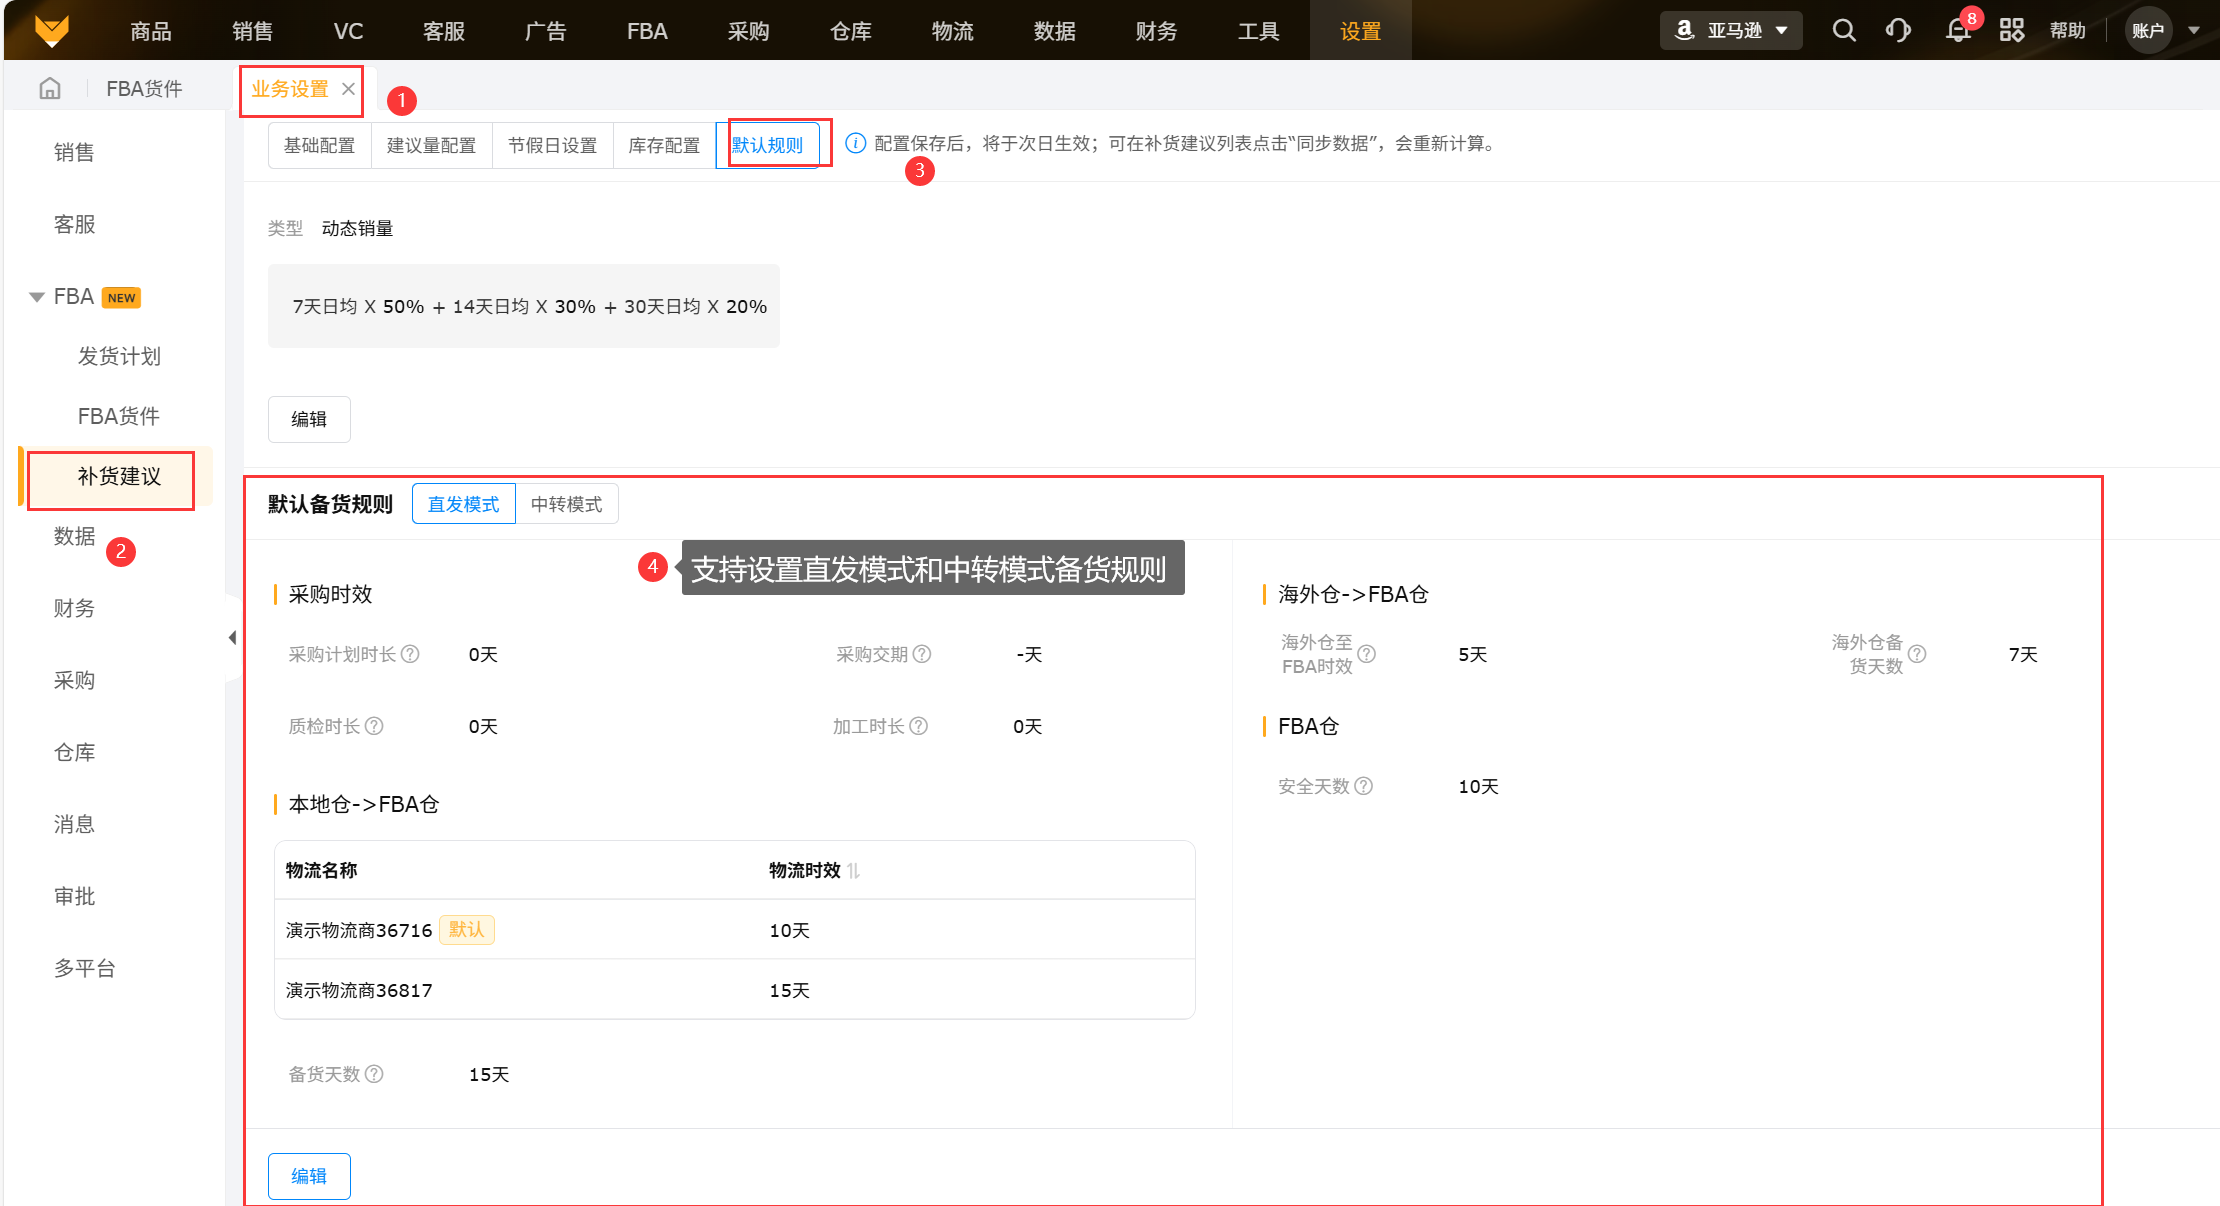Open the notification bell with badge
Viewport: 2220px width, 1206px height.
coord(1958,31)
